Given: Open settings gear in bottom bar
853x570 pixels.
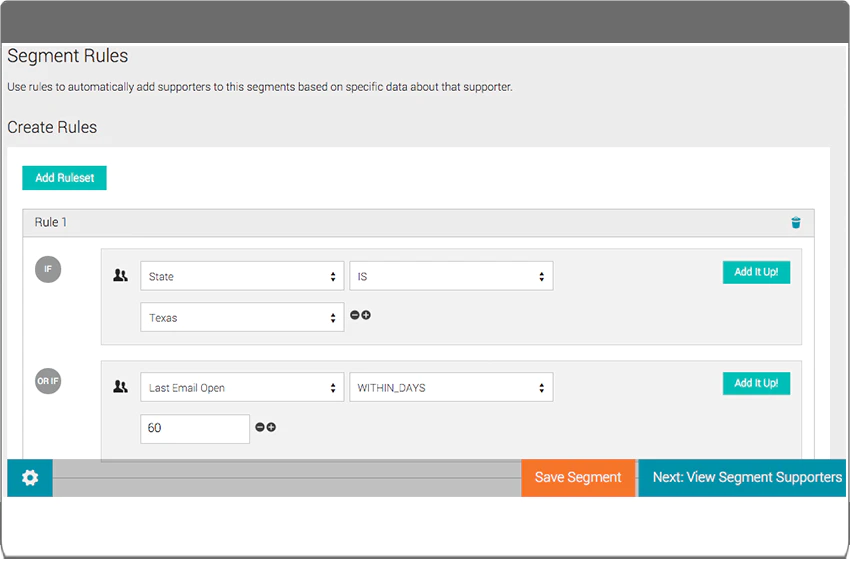Looking at the screenshot, I should click(x=30, y=478).
